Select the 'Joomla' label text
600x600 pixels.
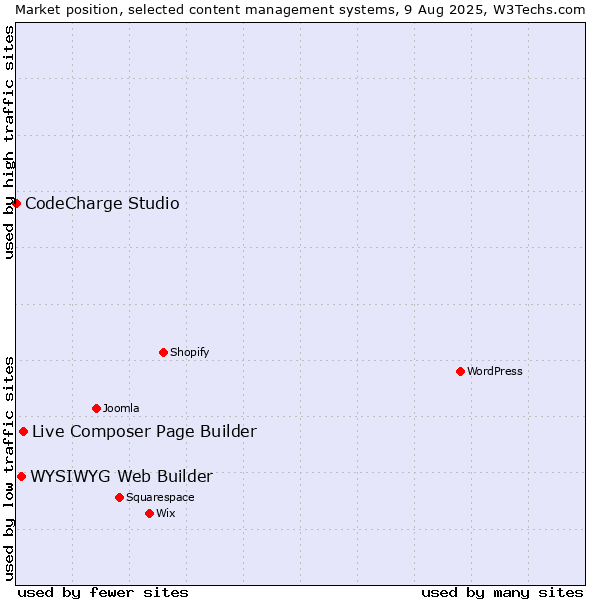(x=121, y=409)
